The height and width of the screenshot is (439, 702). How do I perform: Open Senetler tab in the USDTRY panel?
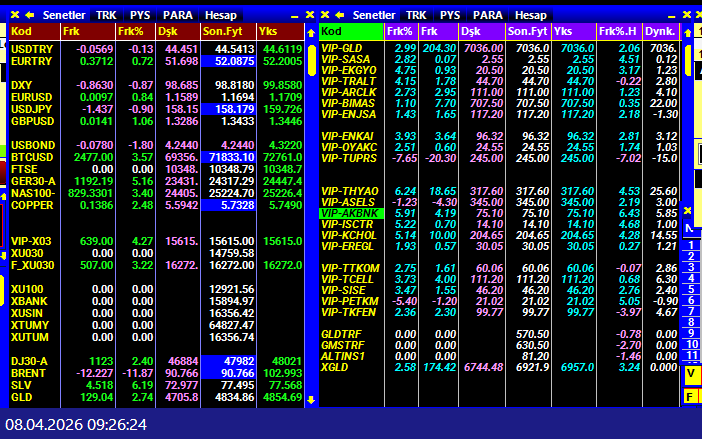pos(64,15)
